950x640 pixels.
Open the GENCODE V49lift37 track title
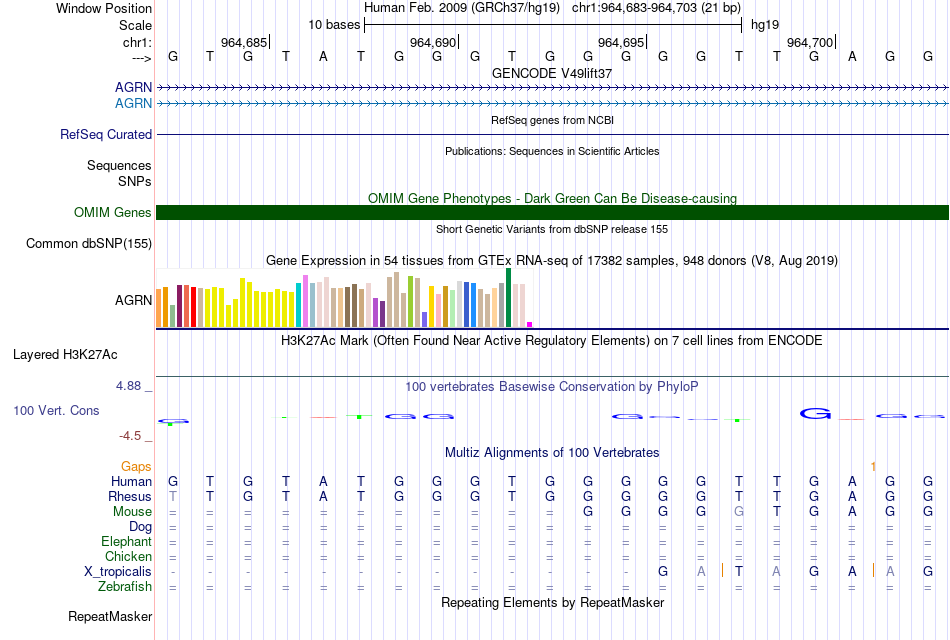point(552,73)
